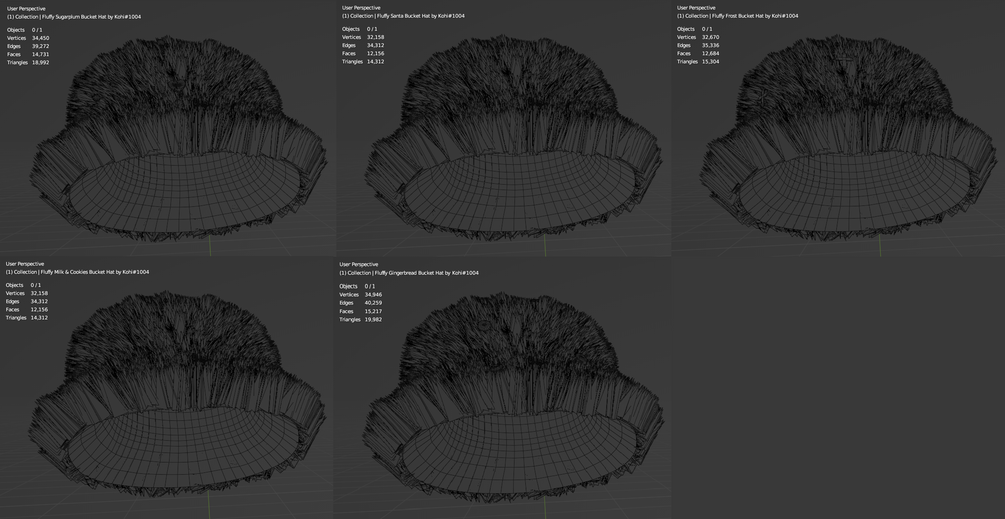Click Sugarplum vertices value 34,450

(40, 38)
